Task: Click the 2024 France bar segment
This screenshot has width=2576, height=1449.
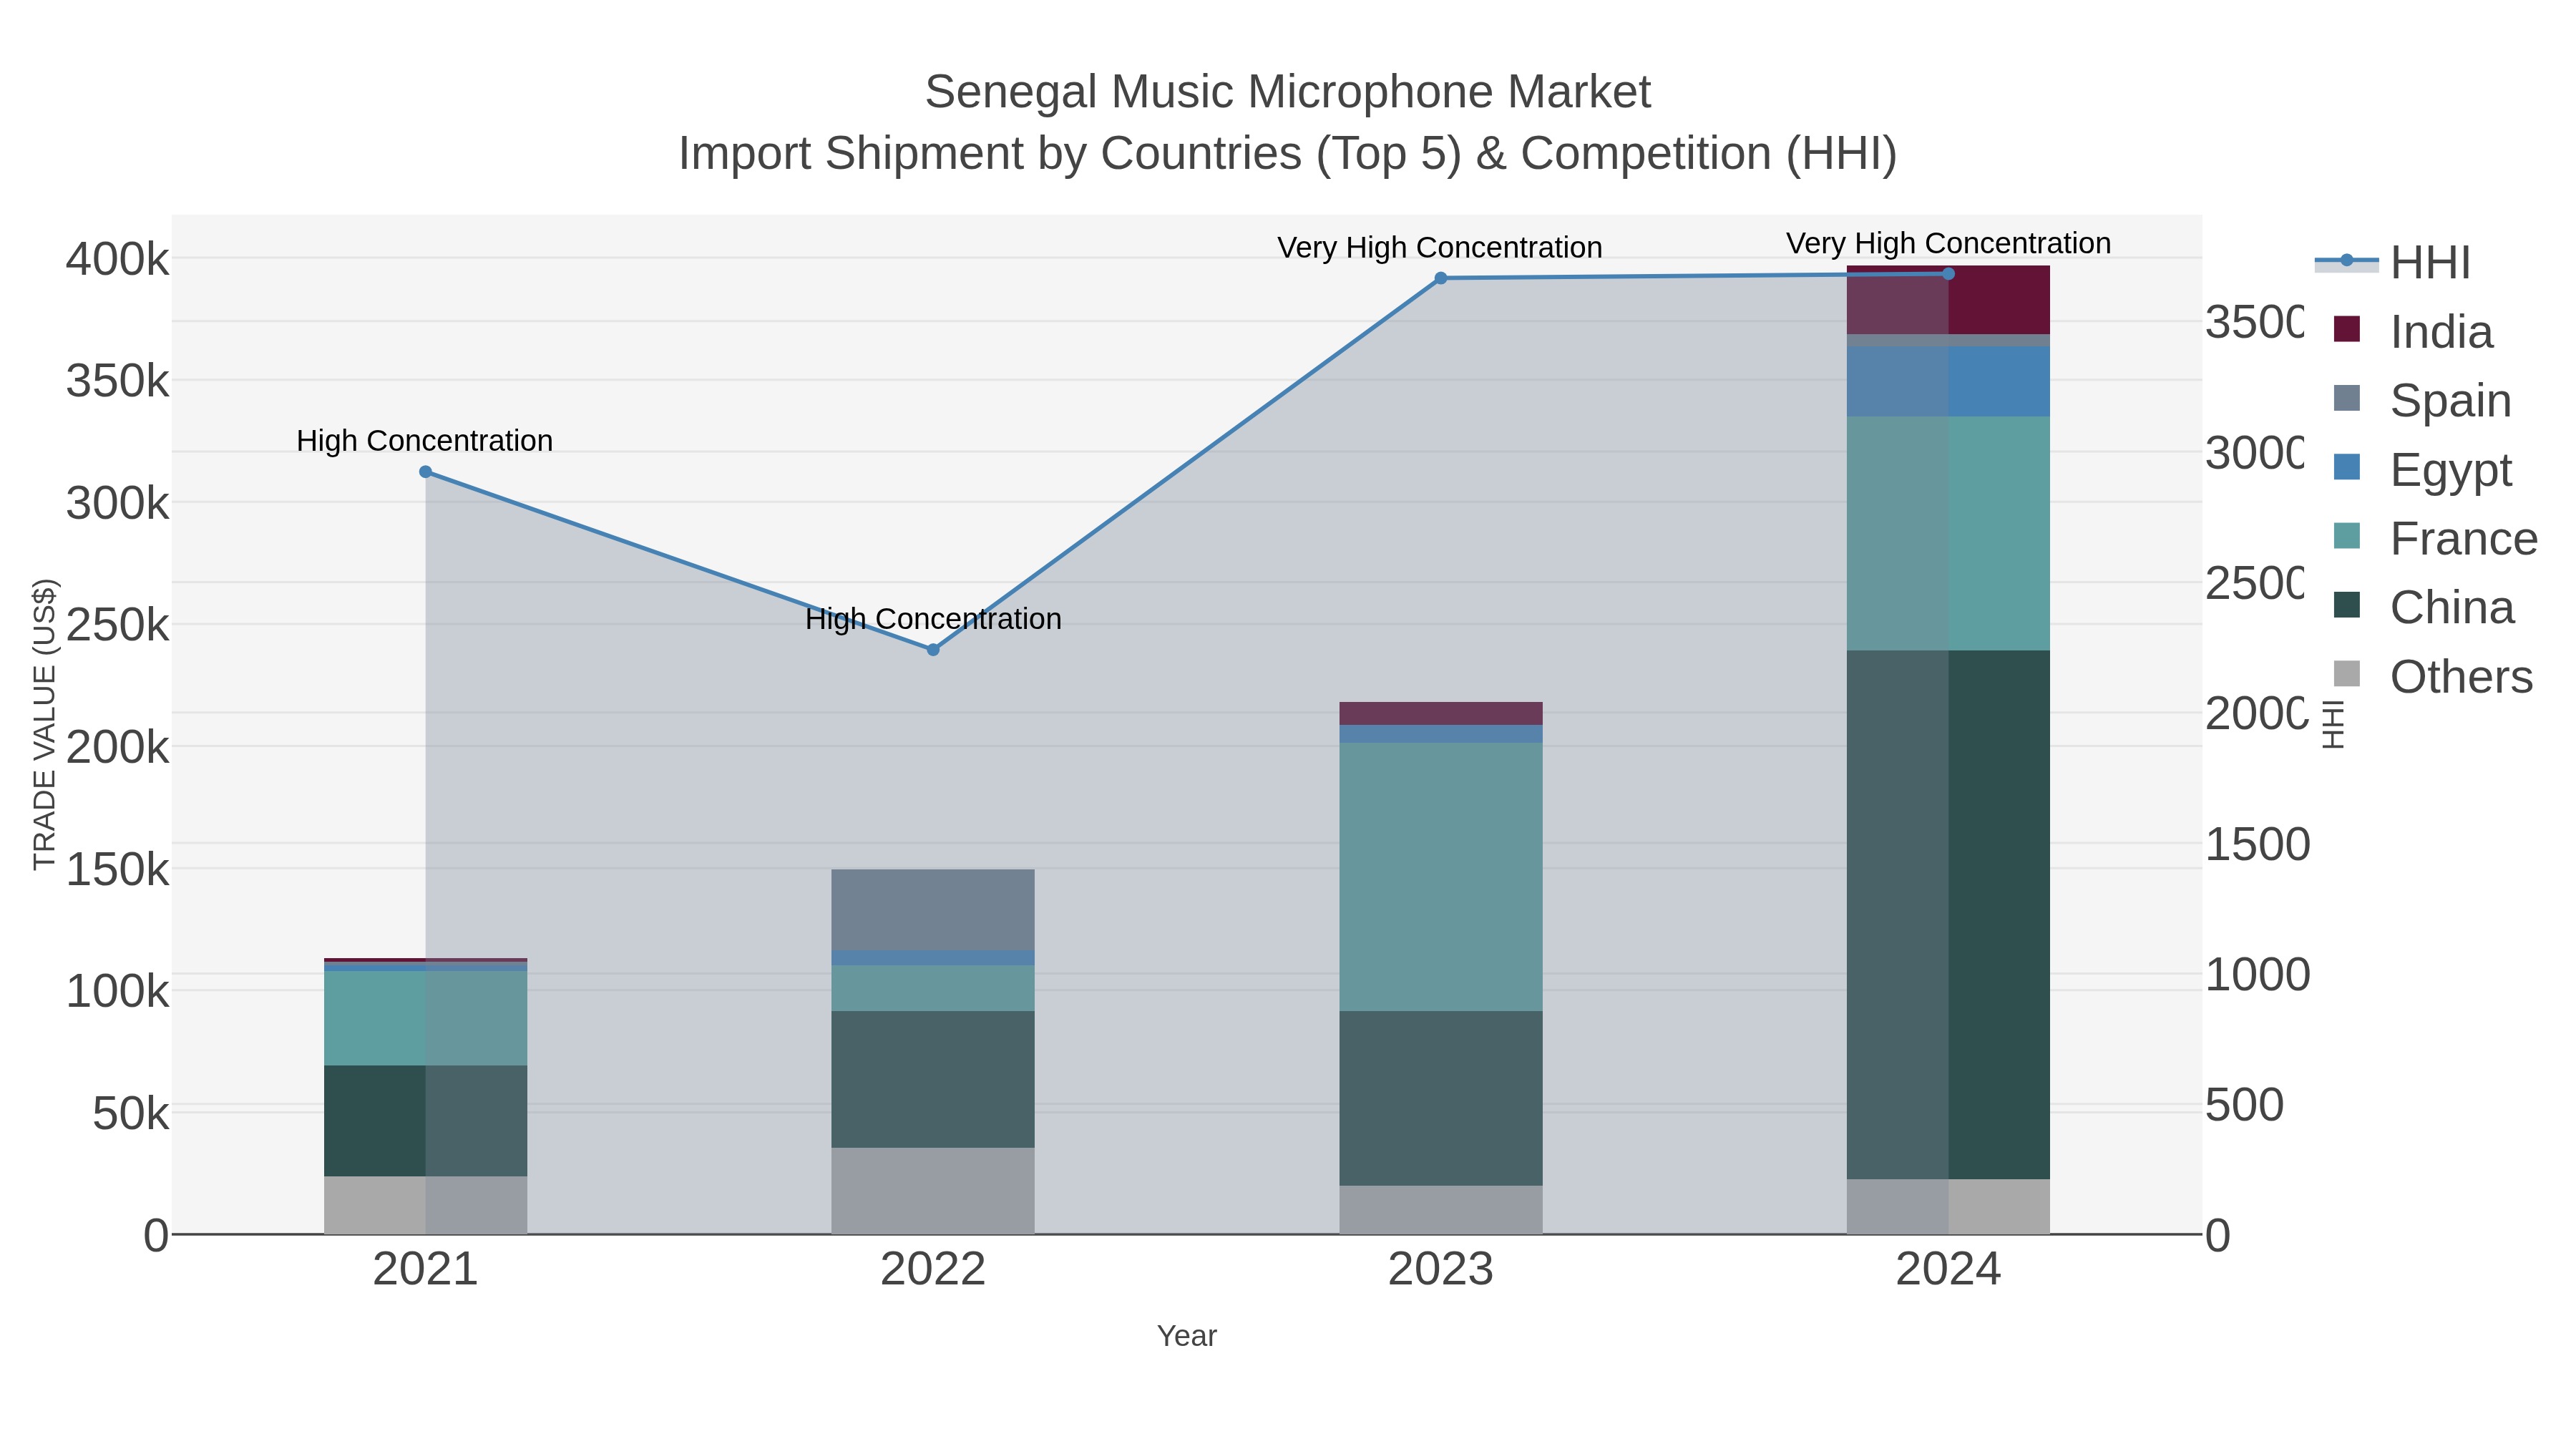Action: click(x=1948, y=534)
